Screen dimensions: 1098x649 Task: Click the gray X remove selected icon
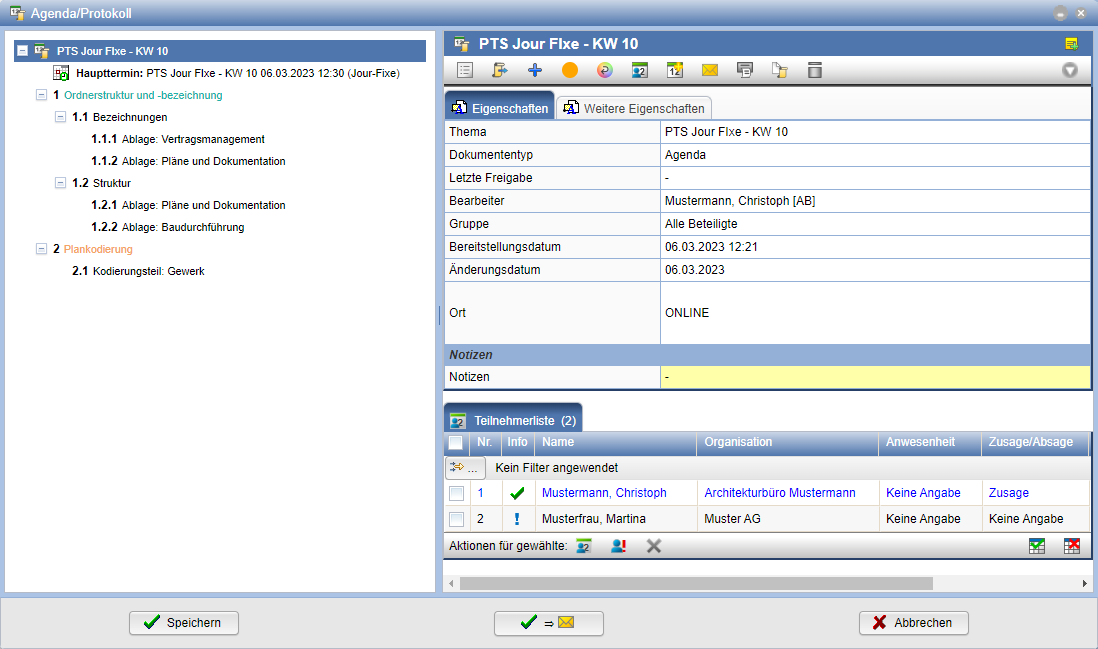654,546
